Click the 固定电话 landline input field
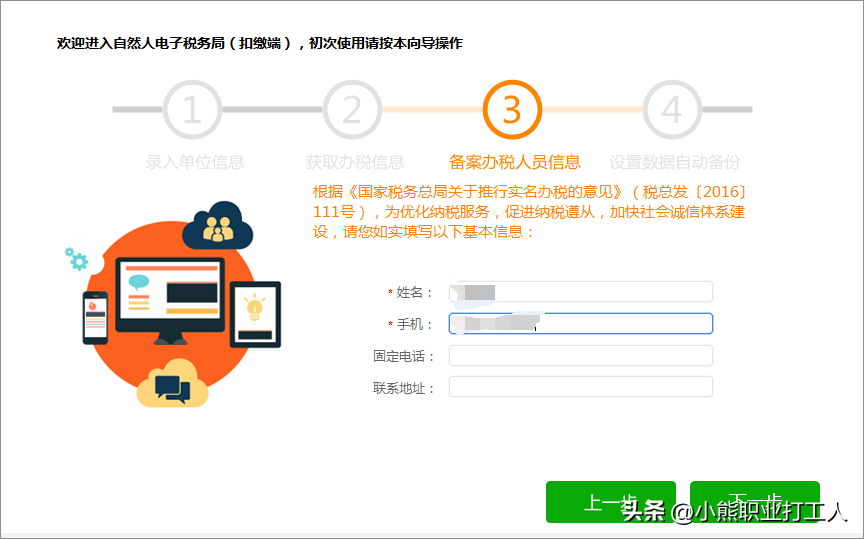Image resolution: width=864 pixels, height=539 pixels. pos(581,355)
